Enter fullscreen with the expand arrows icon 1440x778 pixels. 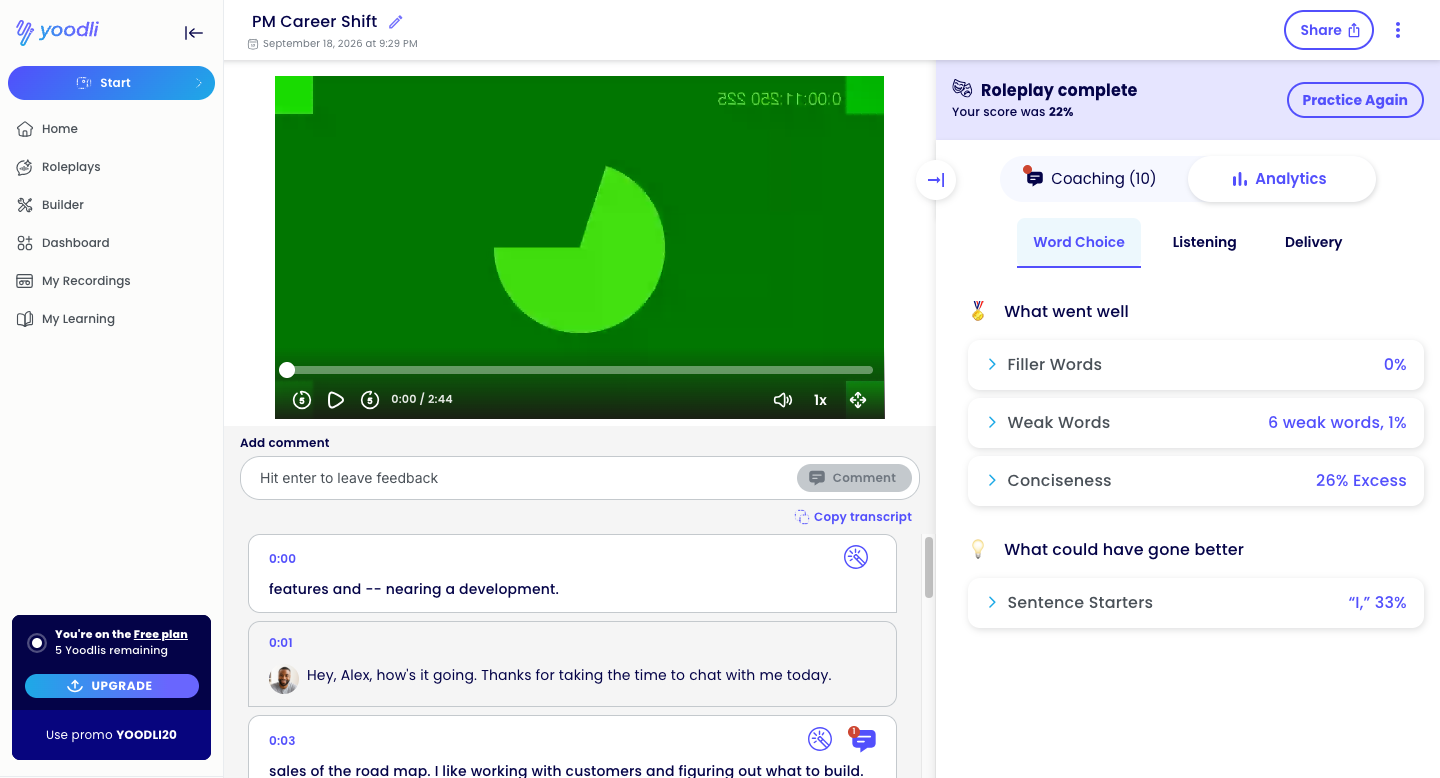click(x=858, y=400)
